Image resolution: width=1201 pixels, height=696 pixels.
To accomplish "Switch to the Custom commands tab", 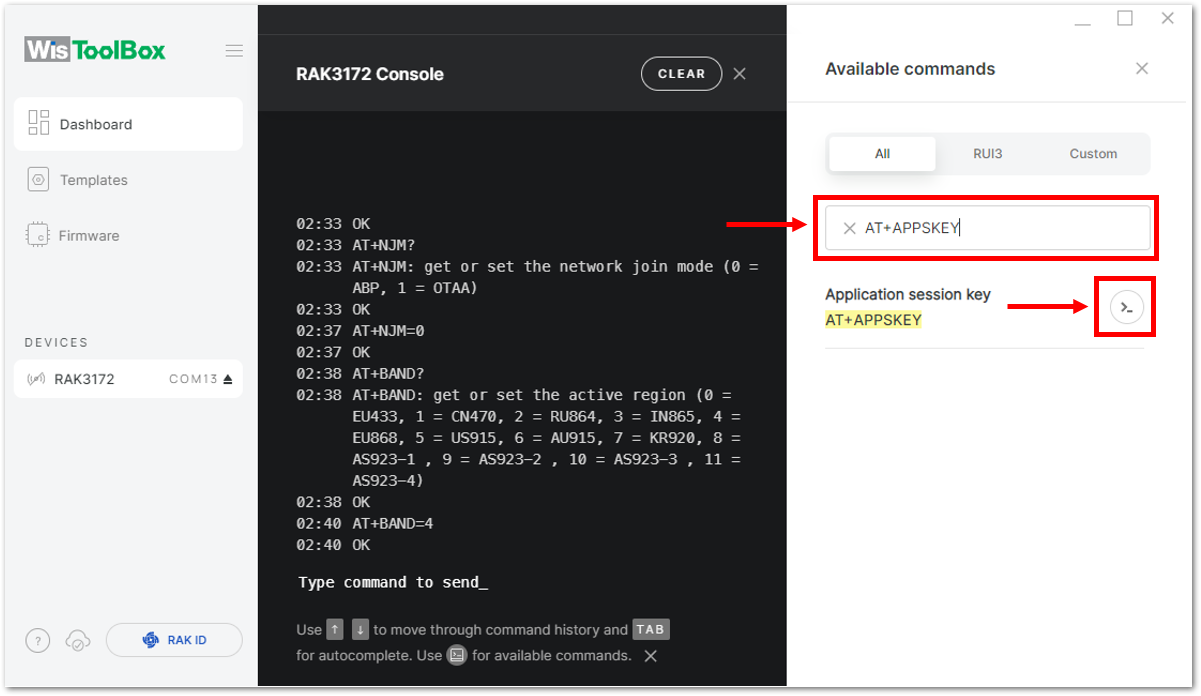I will coord(1093,154).
